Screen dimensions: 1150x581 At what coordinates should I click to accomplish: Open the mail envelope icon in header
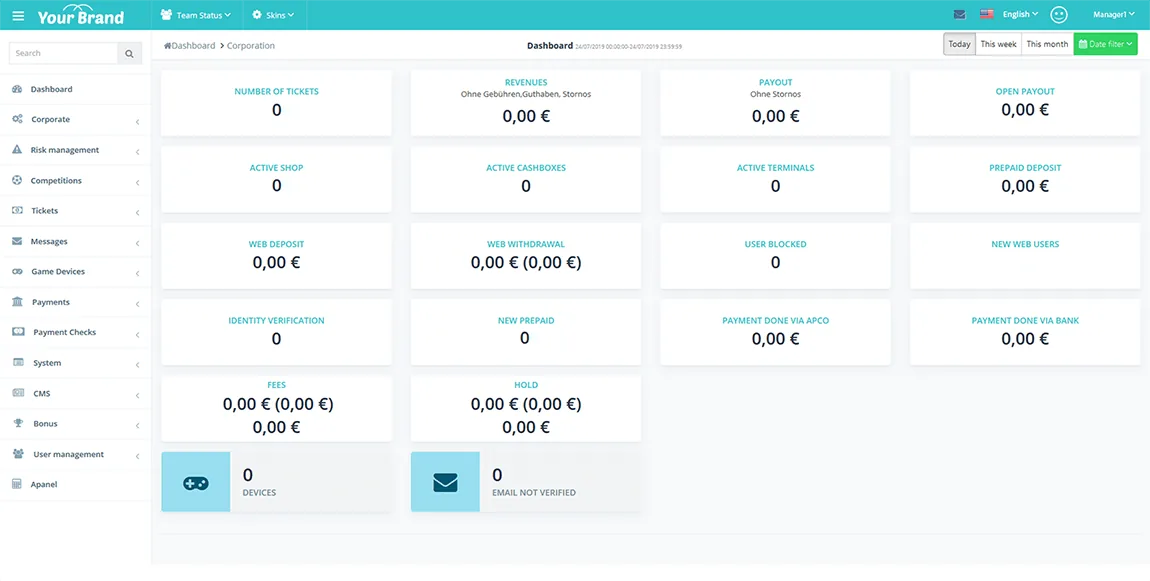(959, 14)
